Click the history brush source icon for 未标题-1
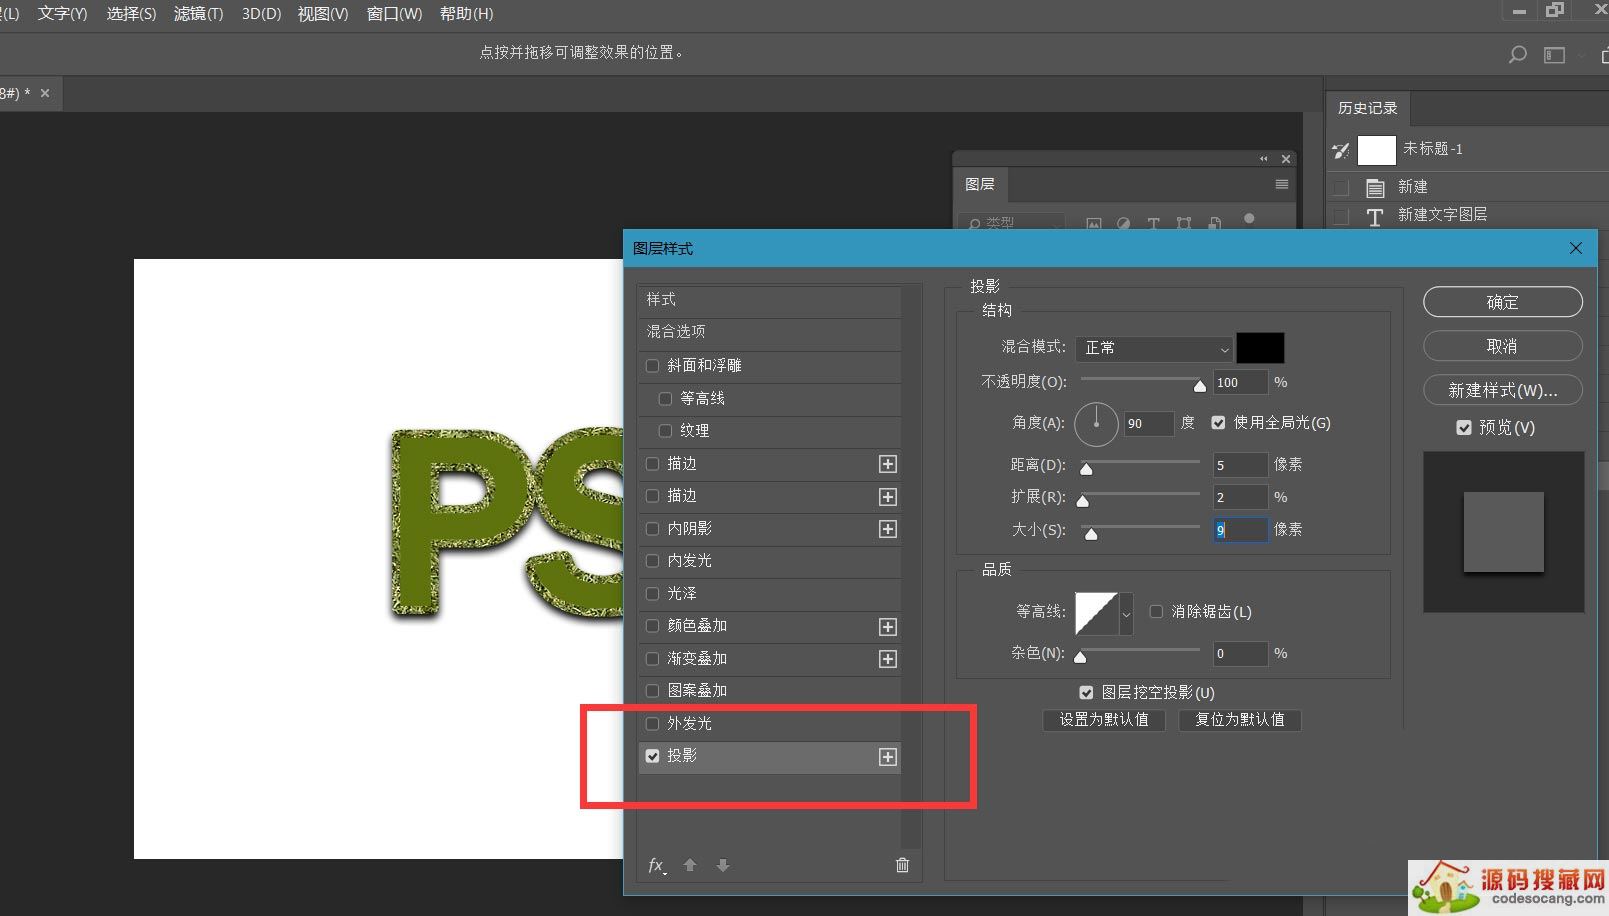Viewport: 1609px width, 916px height. click(x=1341, y=150)
